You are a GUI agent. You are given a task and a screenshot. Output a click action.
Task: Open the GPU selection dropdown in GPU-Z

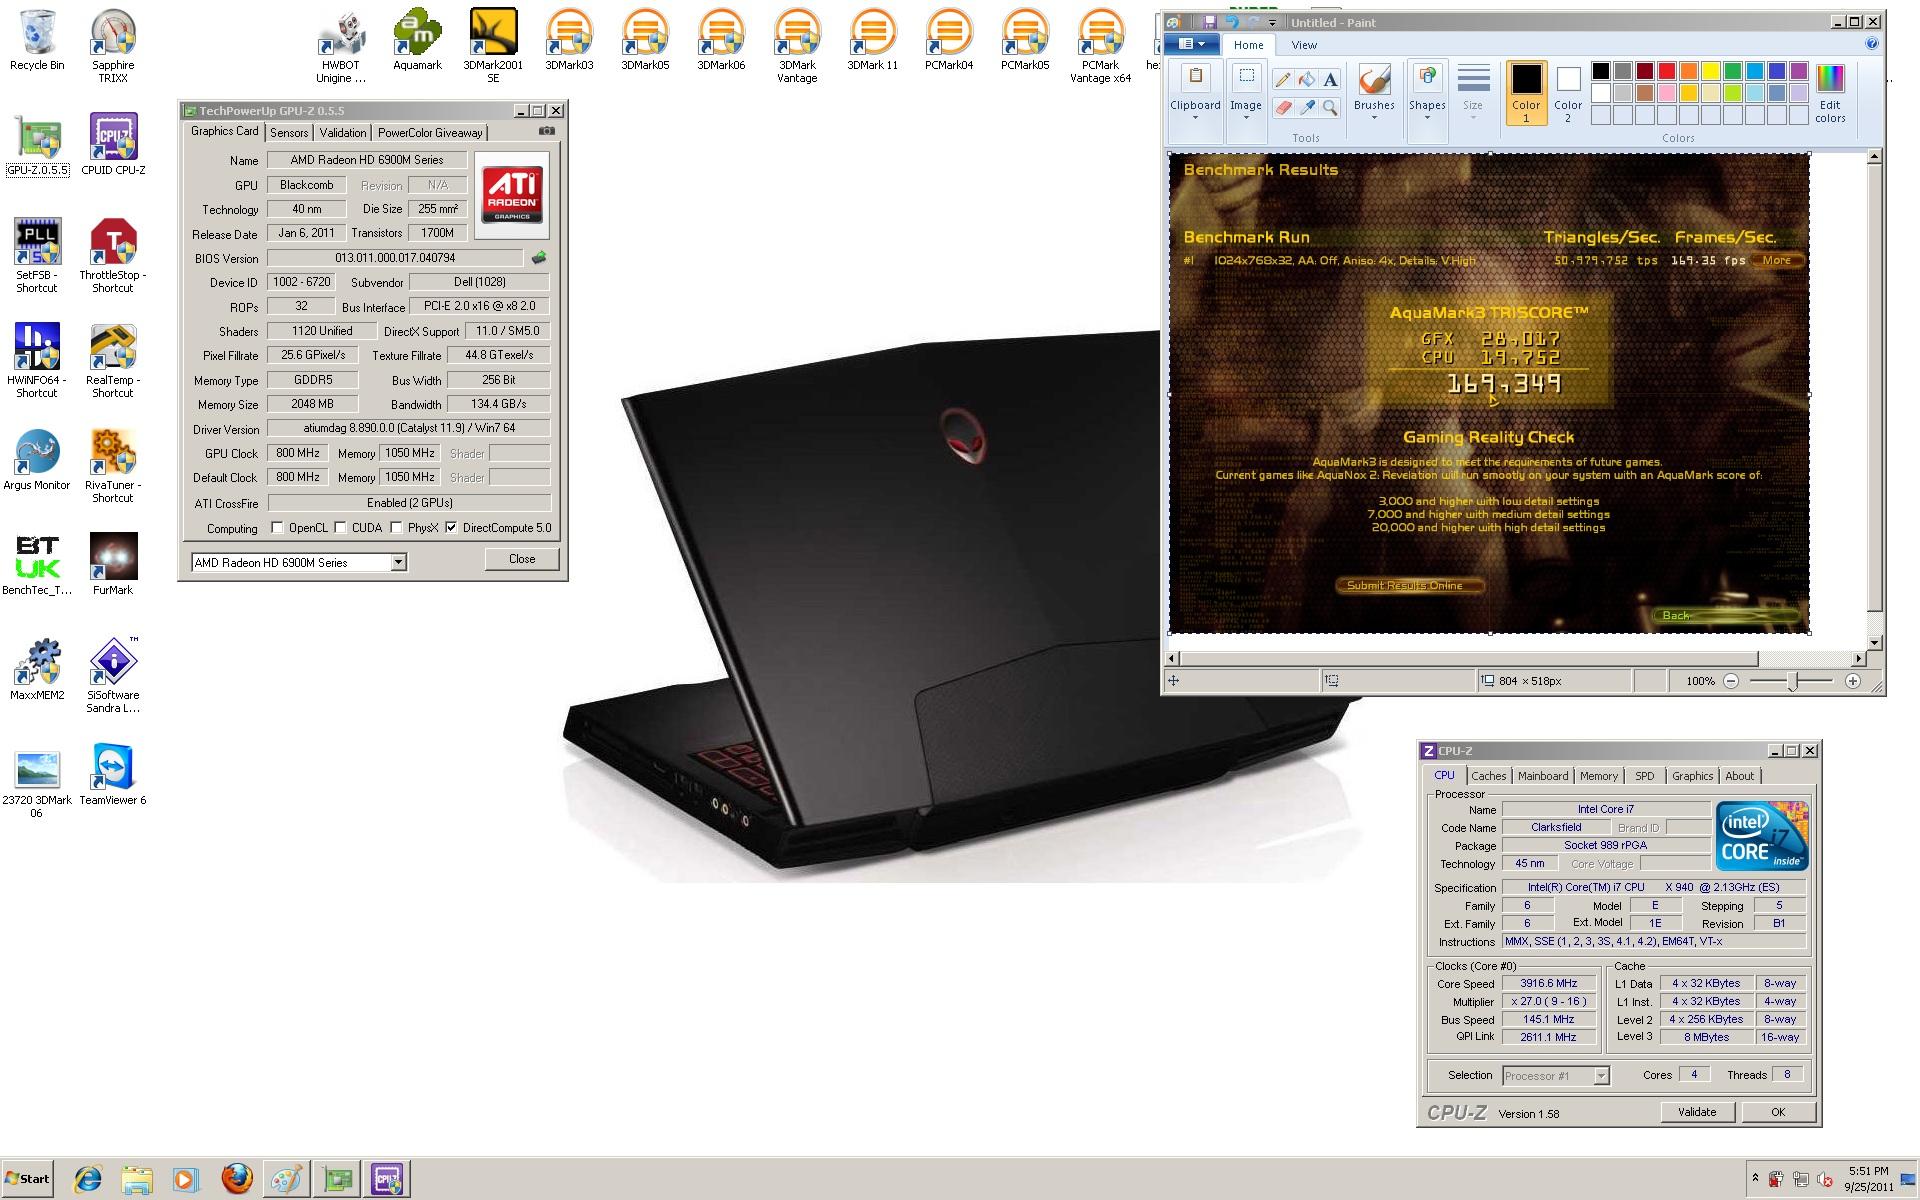[399, 562]
